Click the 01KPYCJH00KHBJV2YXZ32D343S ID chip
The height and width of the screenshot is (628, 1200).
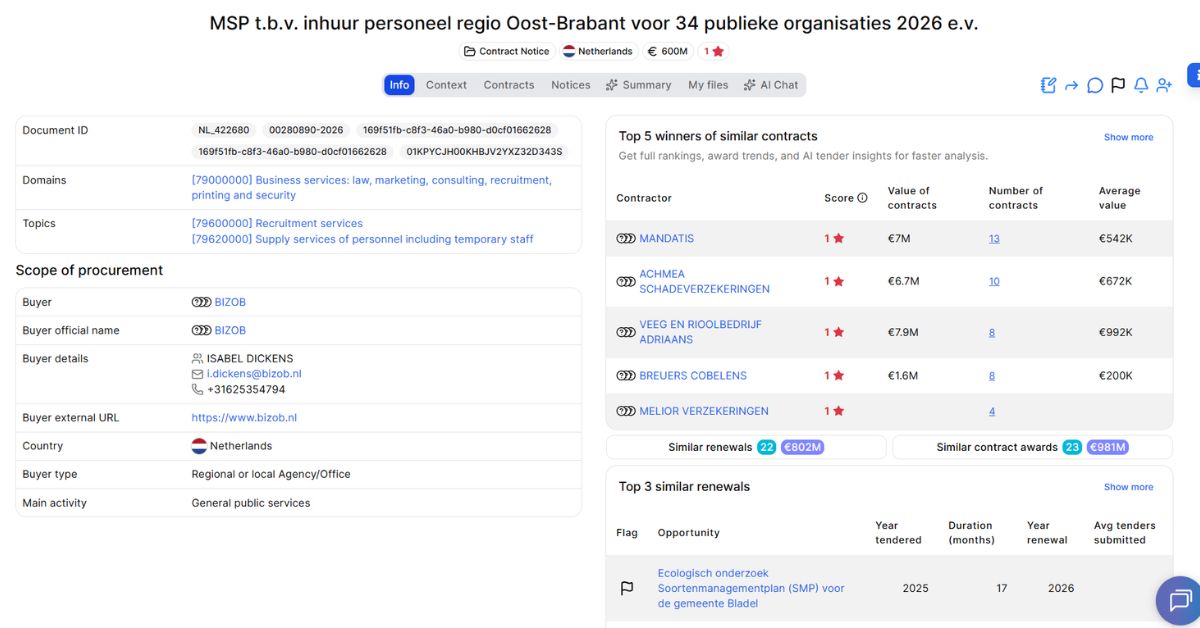(x=484, y=152)
